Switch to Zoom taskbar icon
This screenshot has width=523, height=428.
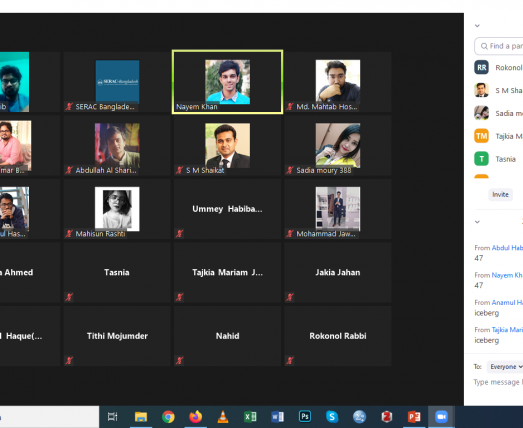441,417
